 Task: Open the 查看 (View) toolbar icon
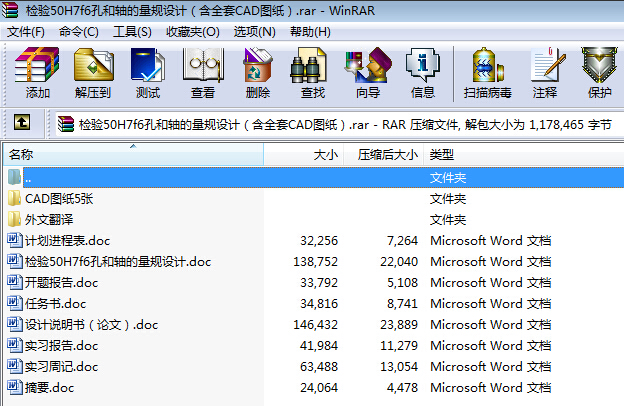click(203, 65)
